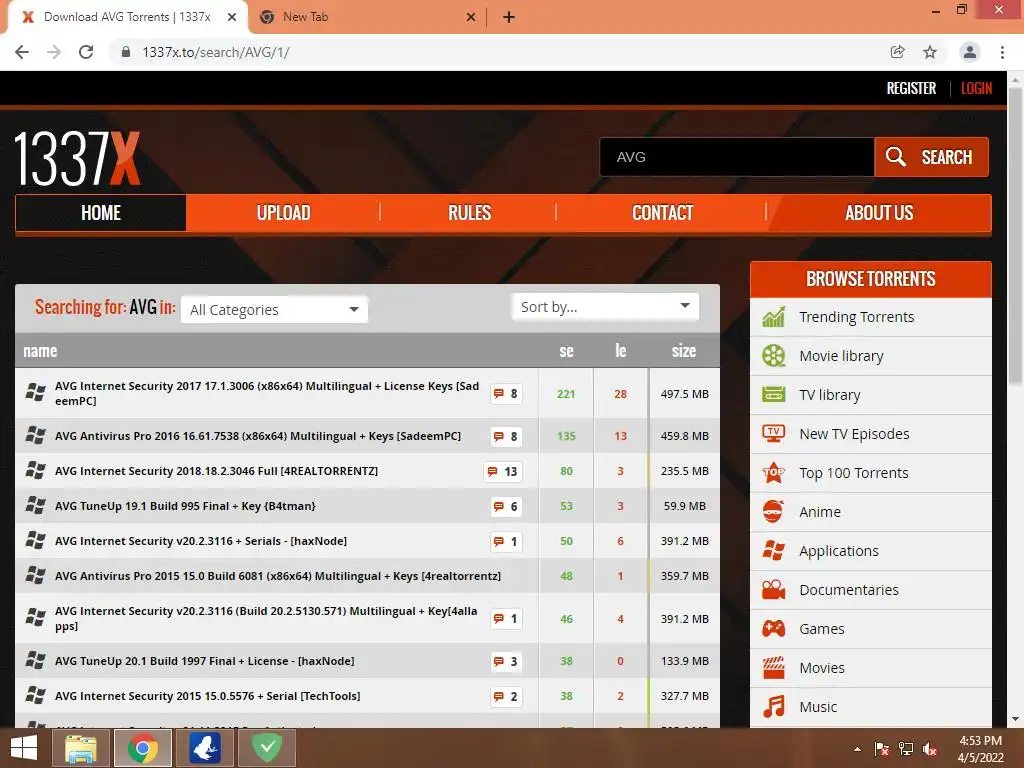Click the Anime ninja icon
Image resolution: width=1024 pixels, height=768 pixels.
point(773,511)
